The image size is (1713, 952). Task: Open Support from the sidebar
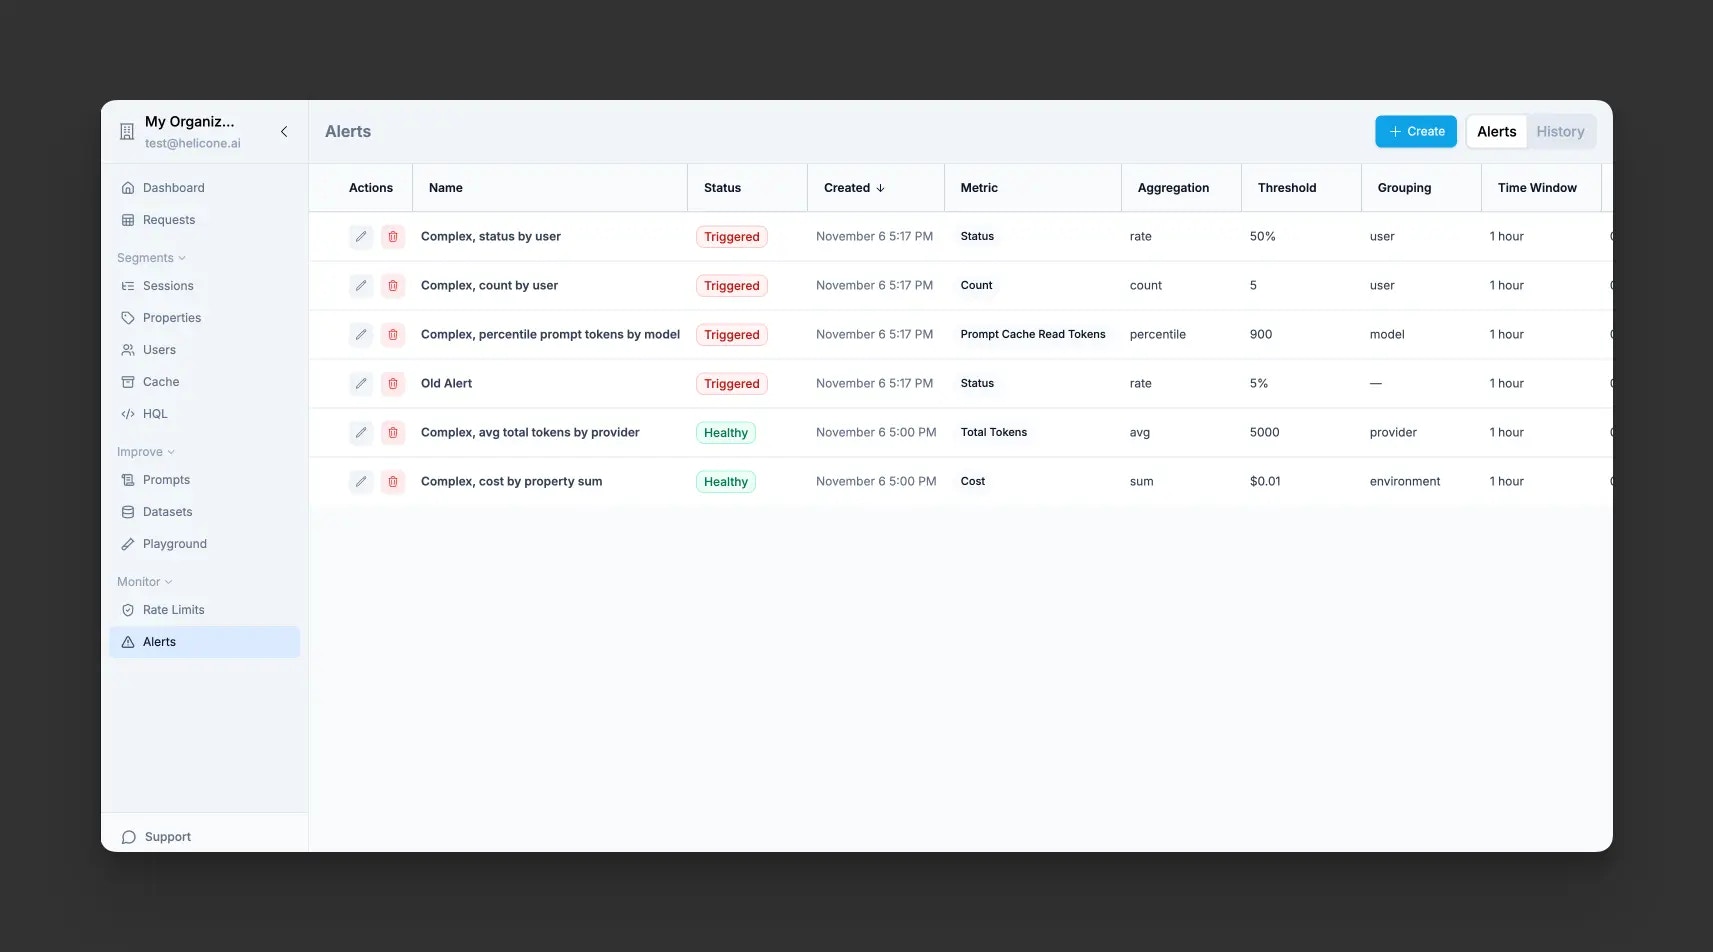pyautogui.click(x=166, y=836)
